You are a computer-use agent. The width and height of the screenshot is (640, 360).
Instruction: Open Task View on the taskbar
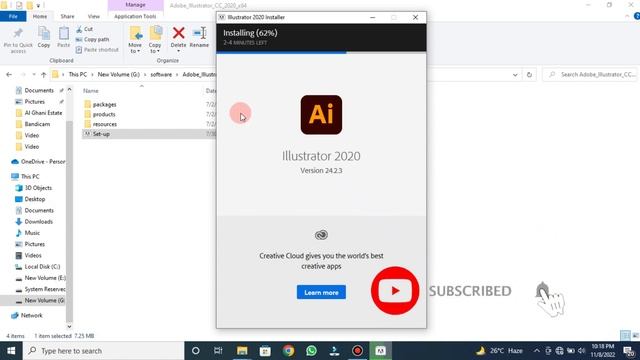[x=218, y=351]
